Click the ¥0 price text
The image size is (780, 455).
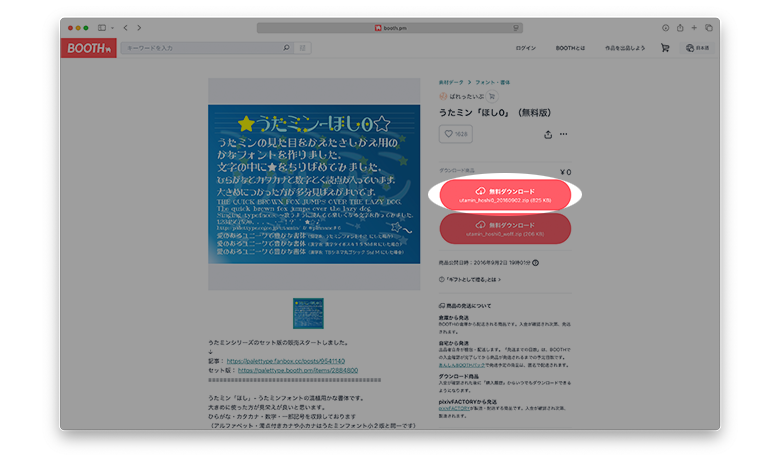click(566, 172)
